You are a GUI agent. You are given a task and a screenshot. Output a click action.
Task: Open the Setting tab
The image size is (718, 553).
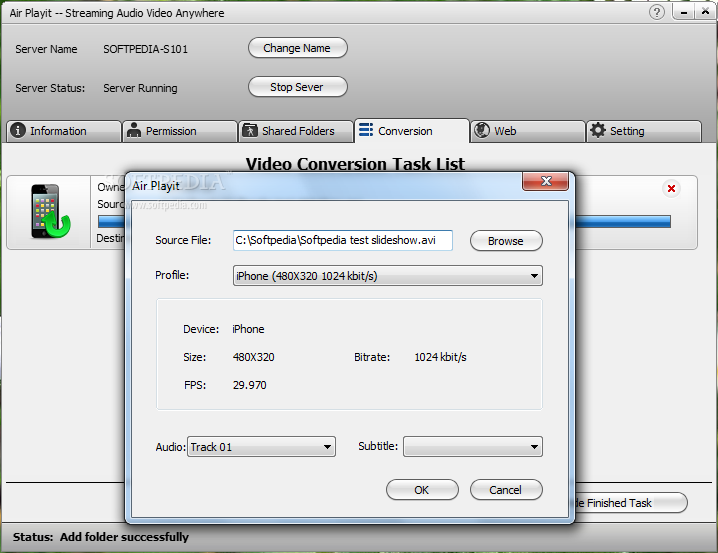[x=644, y=131]
